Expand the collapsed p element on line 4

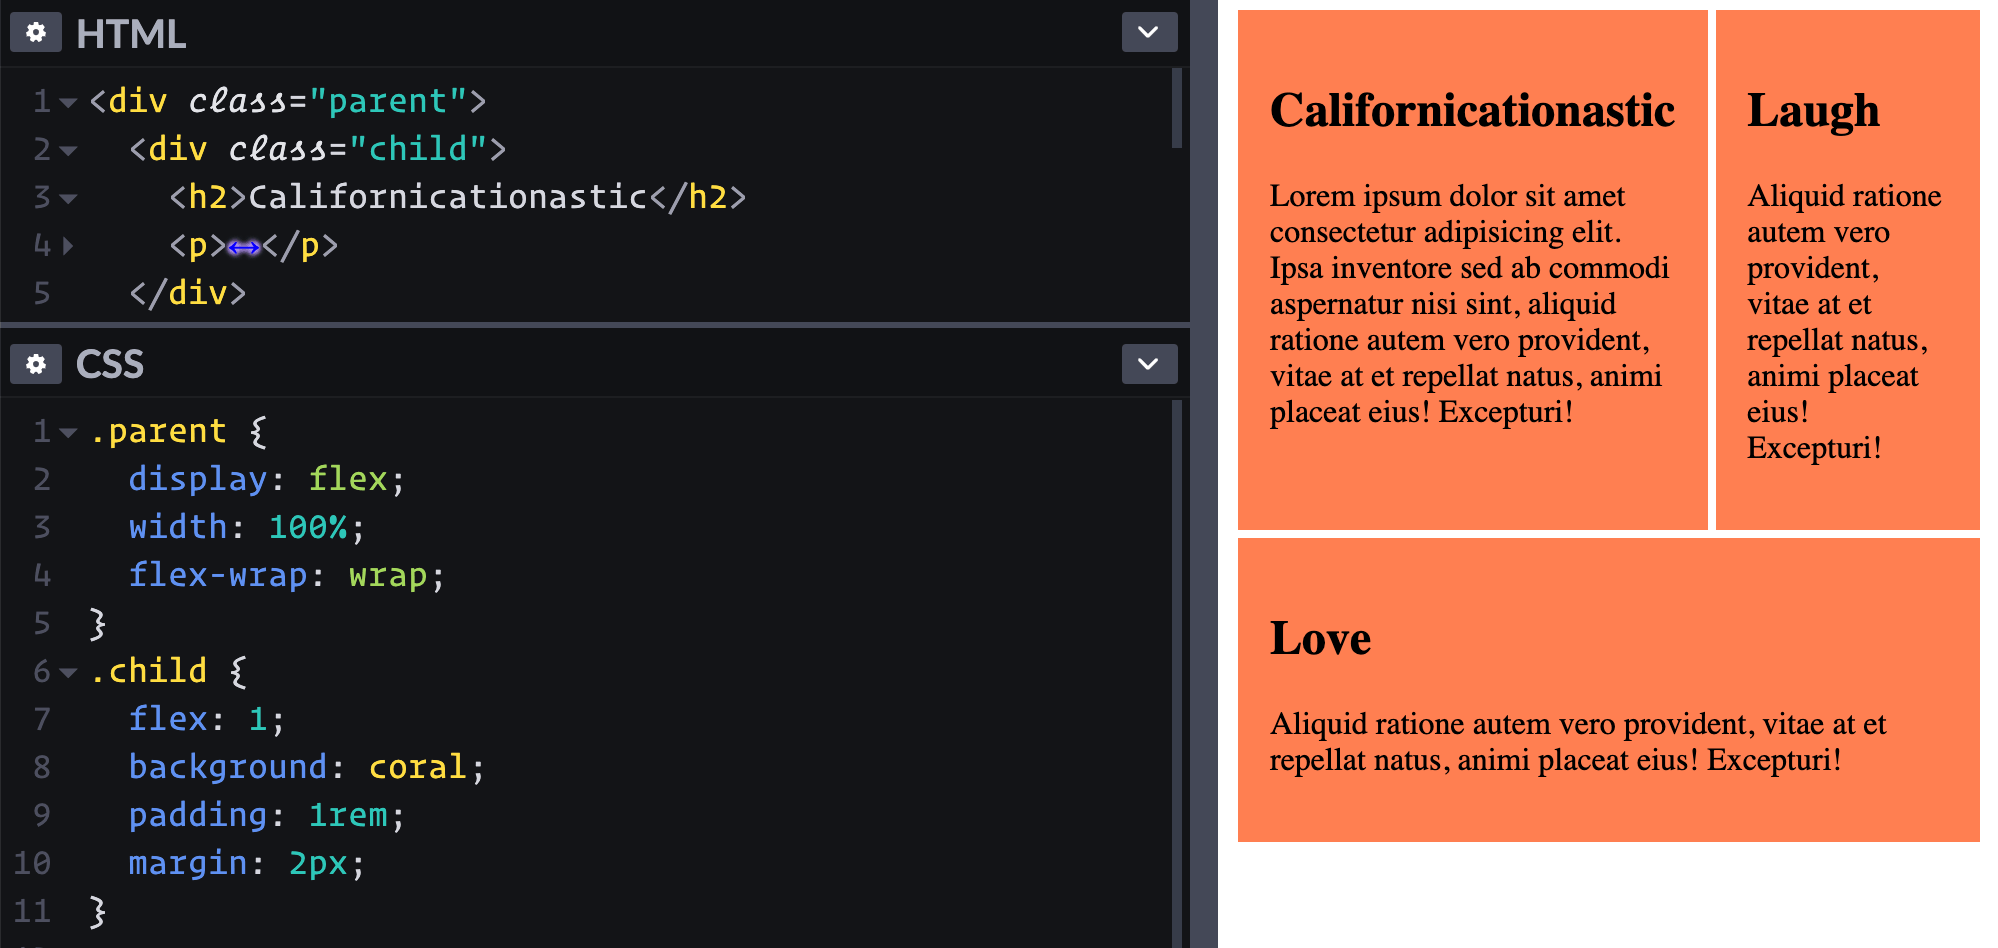coord(67,247)
